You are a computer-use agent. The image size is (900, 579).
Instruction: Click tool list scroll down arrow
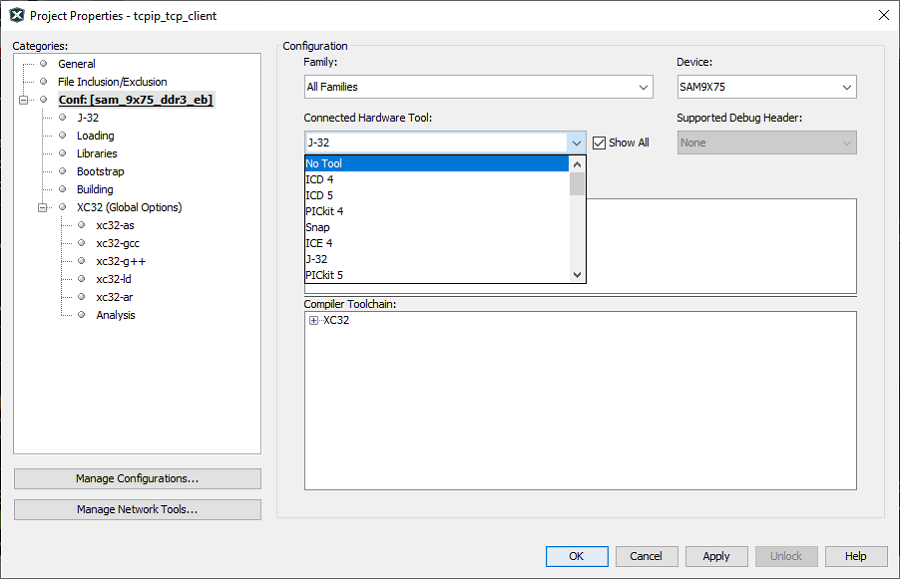tap(577, 275)
